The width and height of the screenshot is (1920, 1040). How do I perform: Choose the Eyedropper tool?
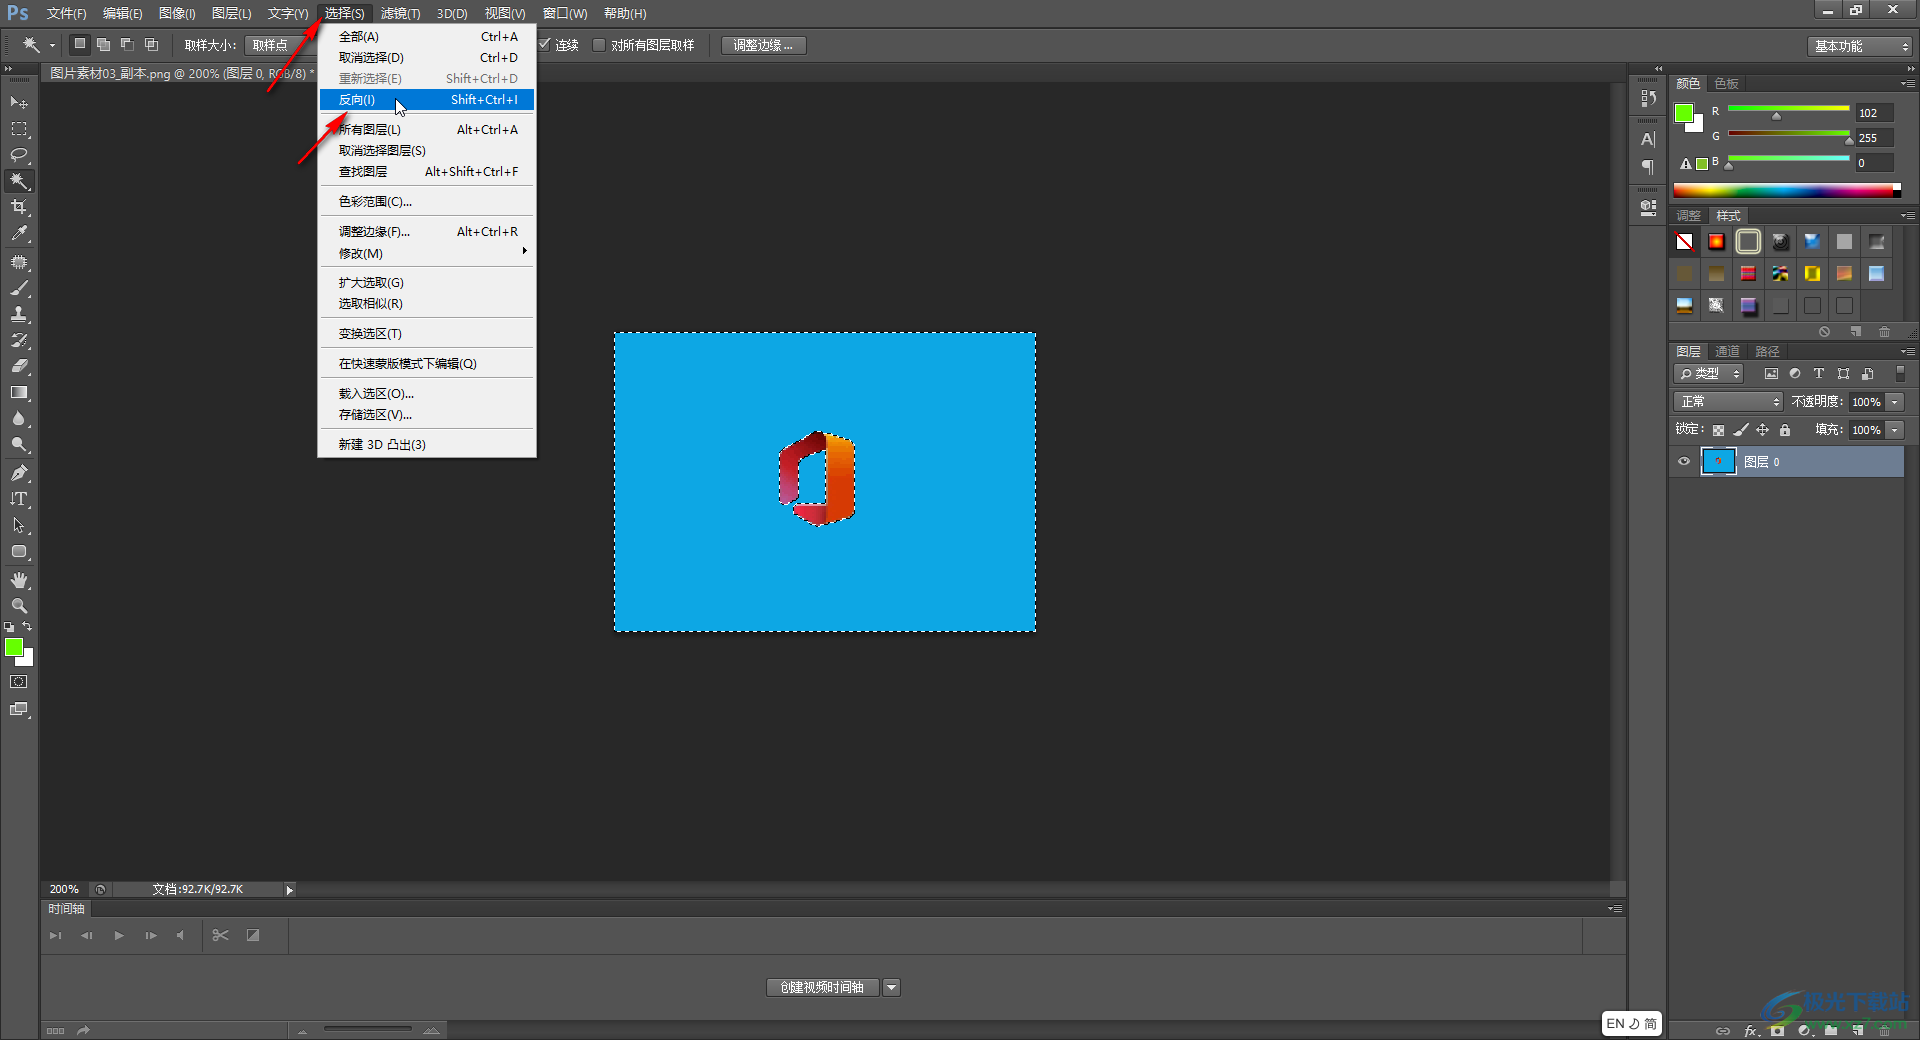tap(19, 234)
